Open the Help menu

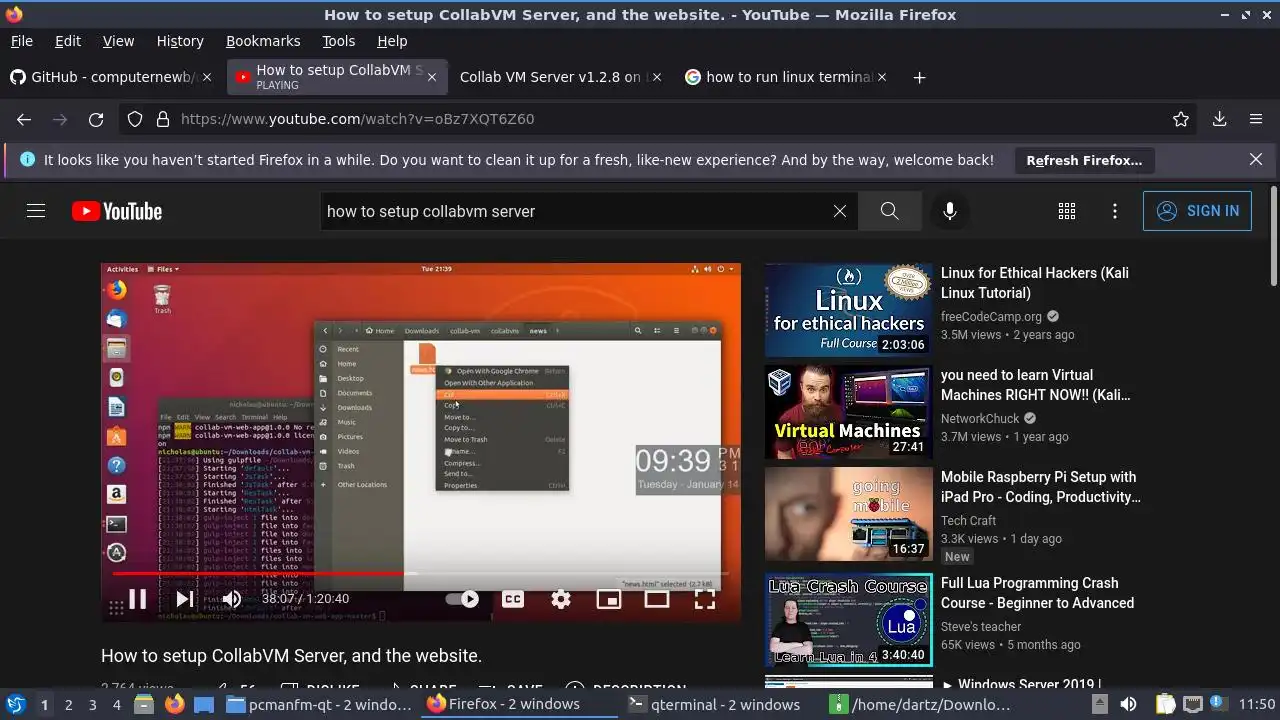pyautogui.click(x=392, y=41)
